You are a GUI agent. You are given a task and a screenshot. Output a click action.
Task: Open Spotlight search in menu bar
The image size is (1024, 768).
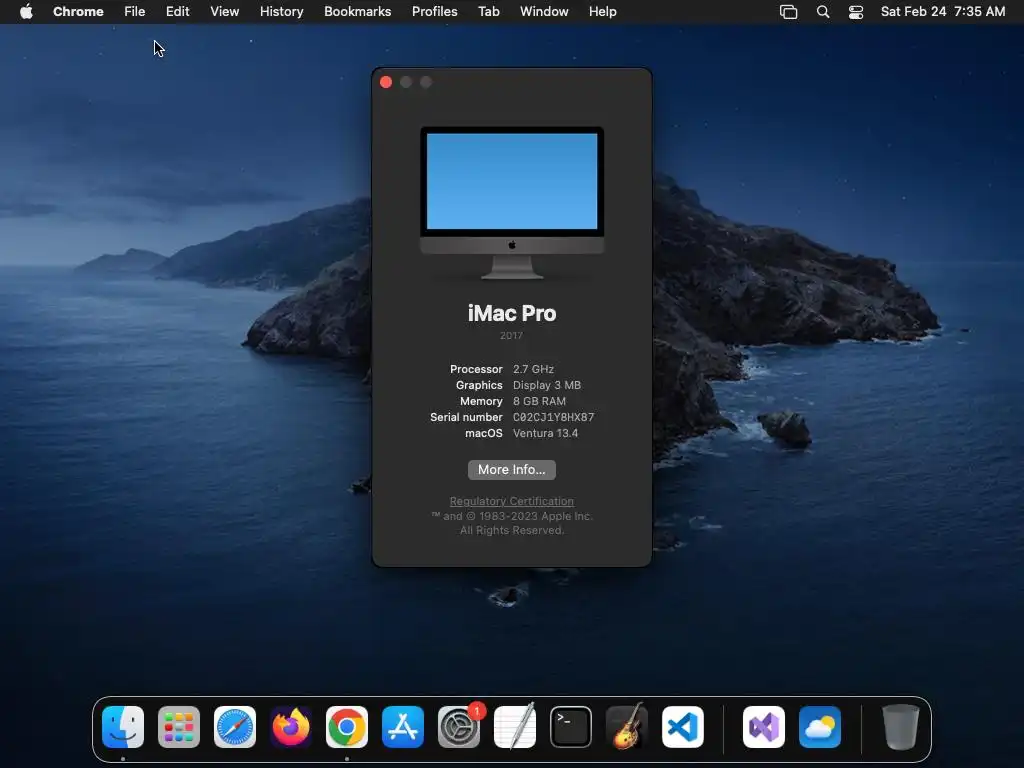[823, 12]
